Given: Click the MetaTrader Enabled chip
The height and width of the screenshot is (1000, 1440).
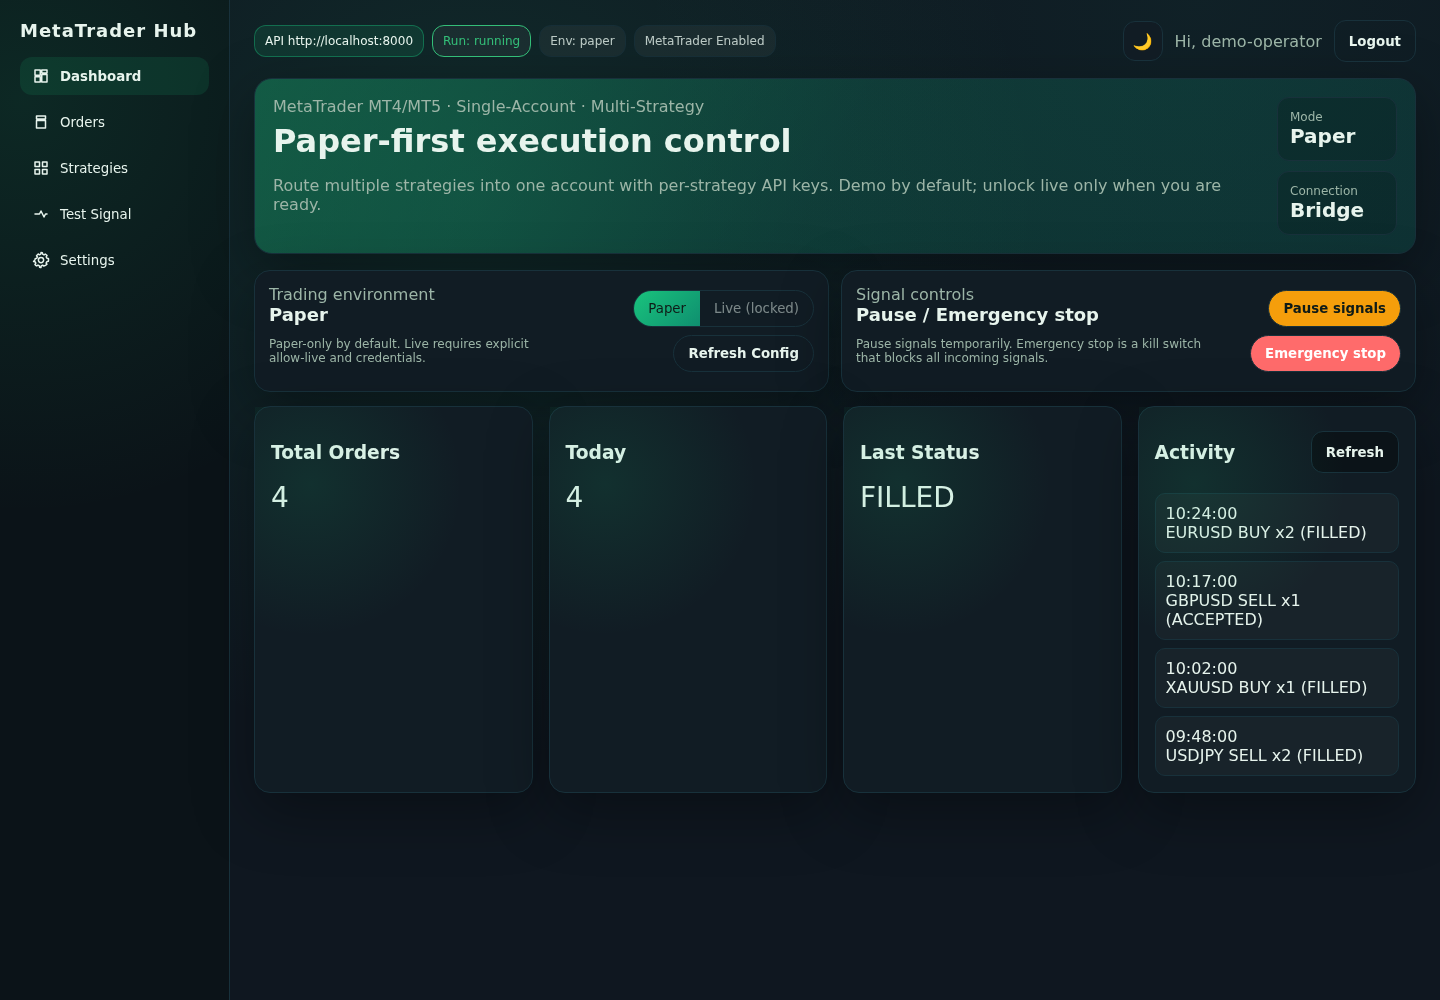Looking at the screenshot, I should pyautogui.click(x=704, y=41).
